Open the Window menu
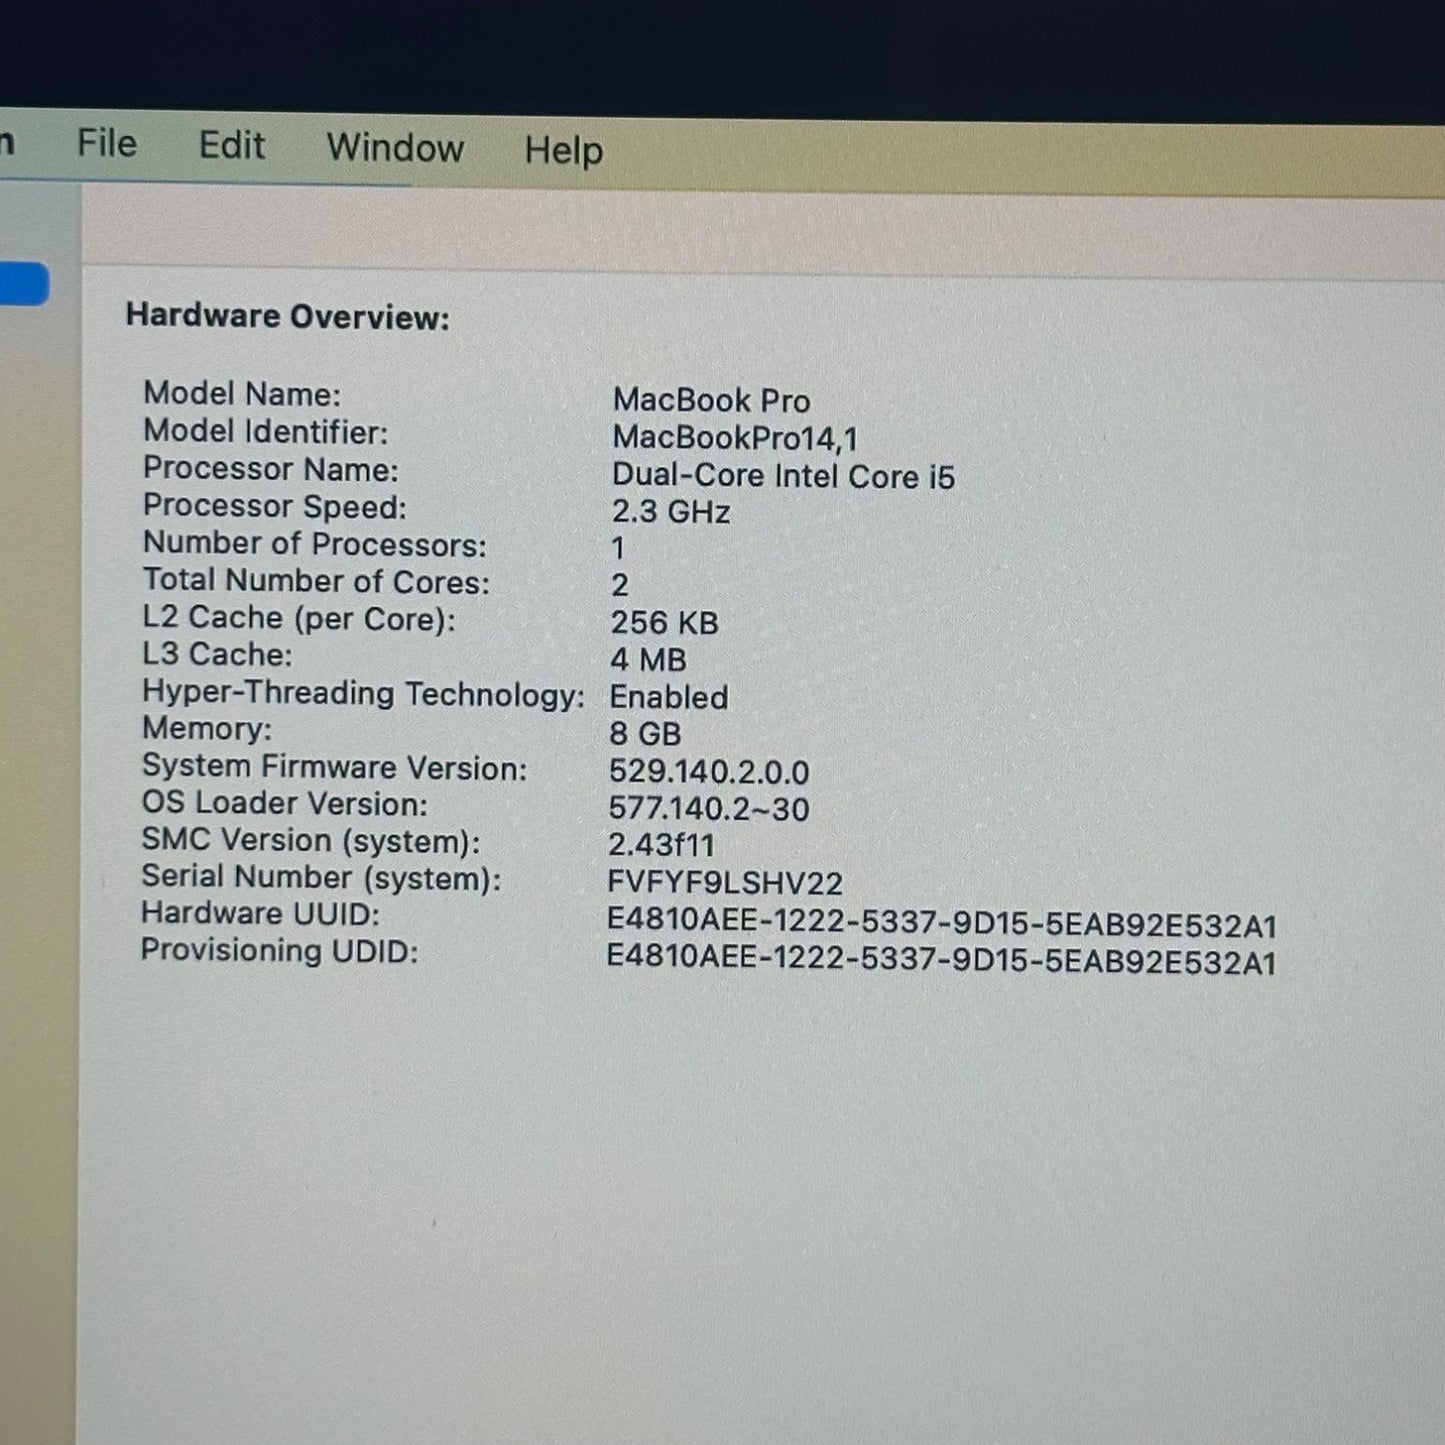The height and width of the screenshot is (1445, 1445). pyautogui.click(x=395, y=148)
